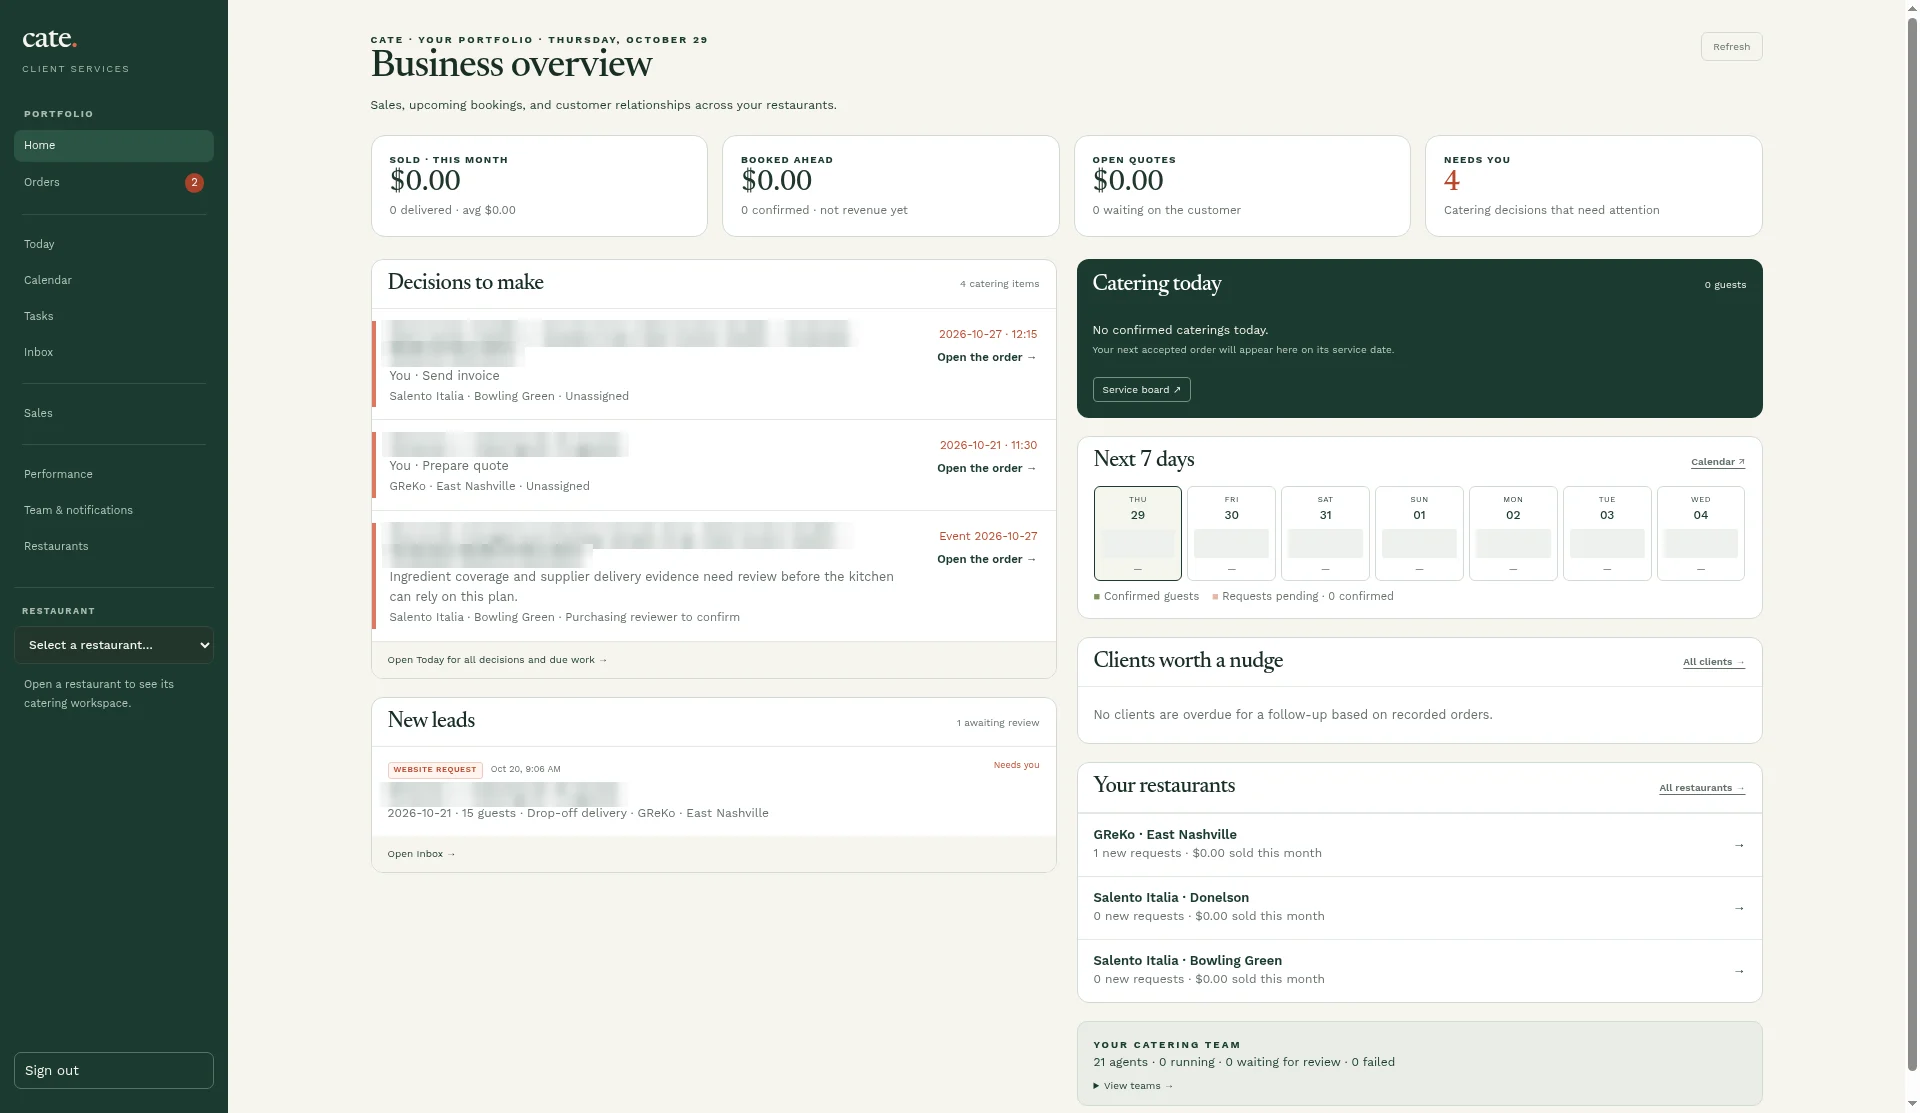Screen dimensions: 1920x1113
Task: Follow Open Today for all decisions link
Action: 497,660
